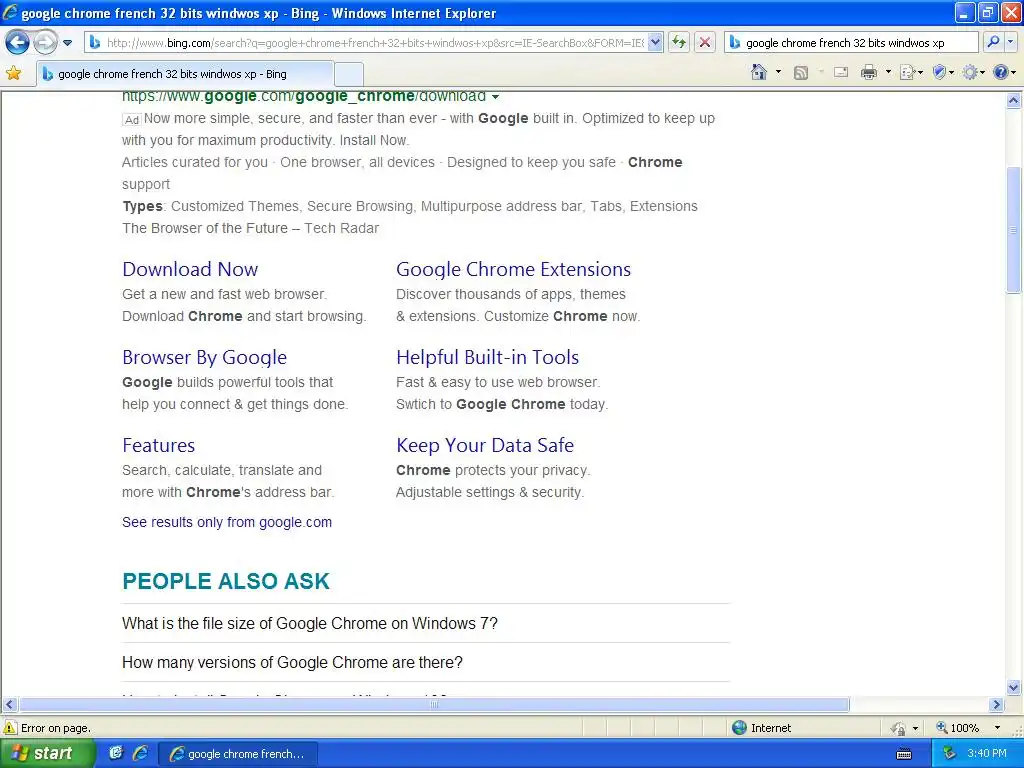Open Google Chrome Extensions link

tap(513, 269)
